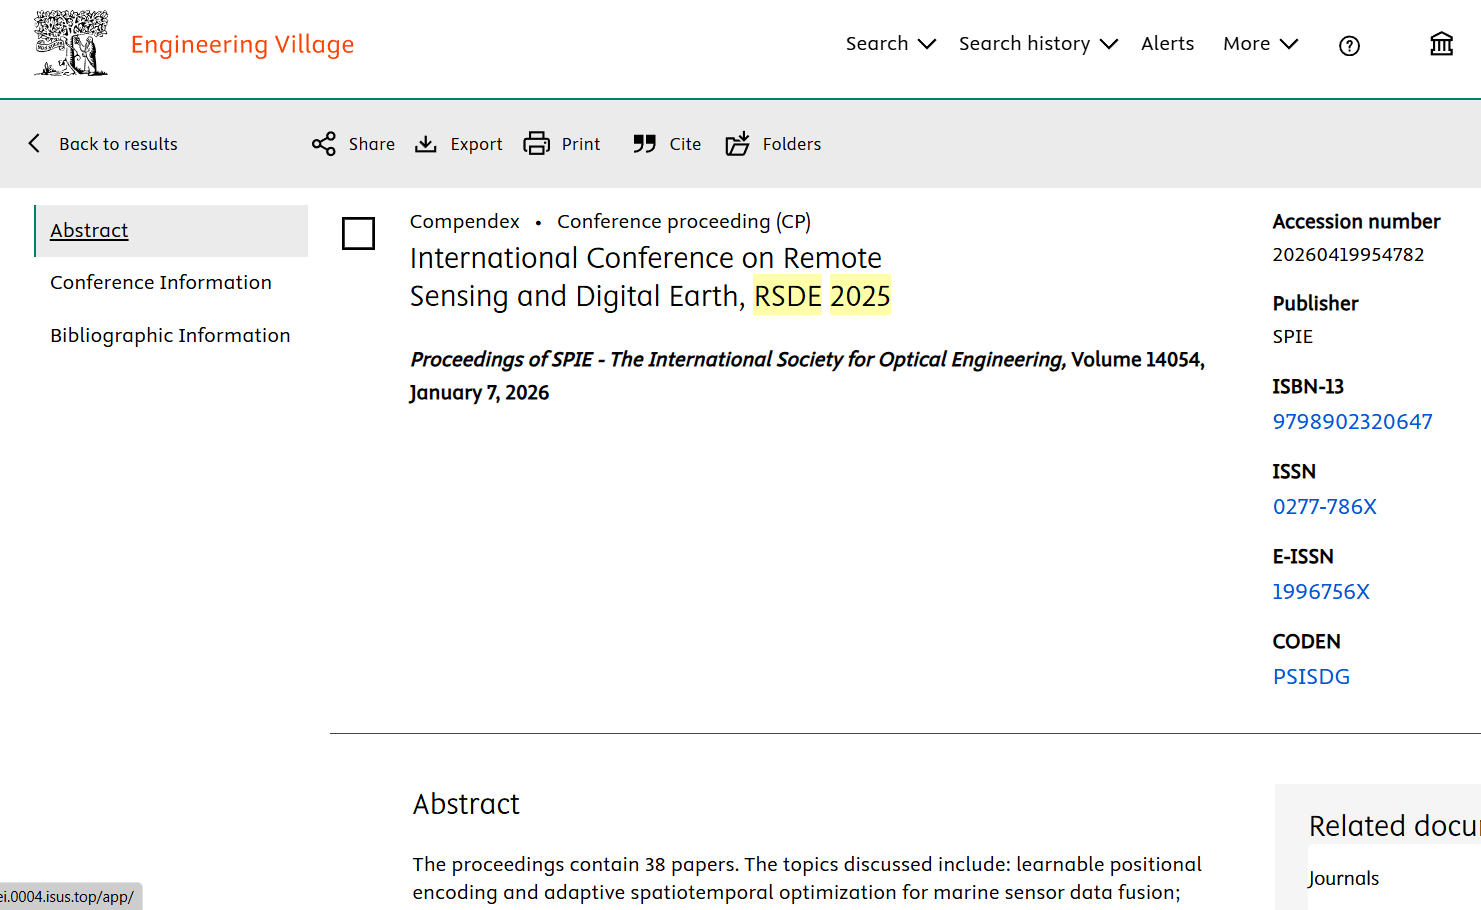1481x910 pixels.
Task: Select the Export label
Action: point(476,144)
